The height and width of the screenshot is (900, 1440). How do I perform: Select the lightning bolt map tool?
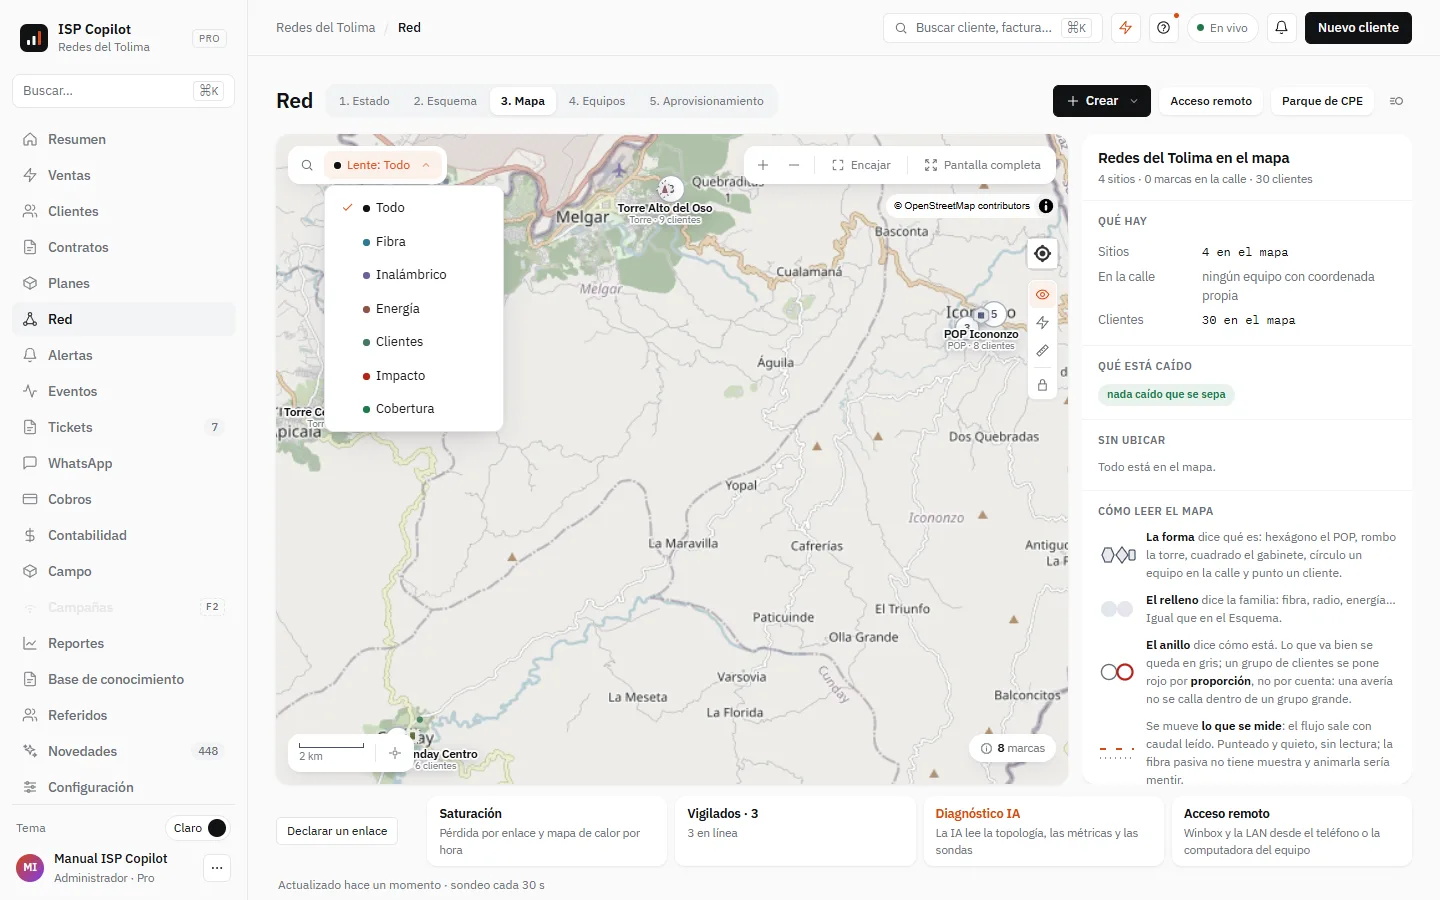coord(1042,323)
